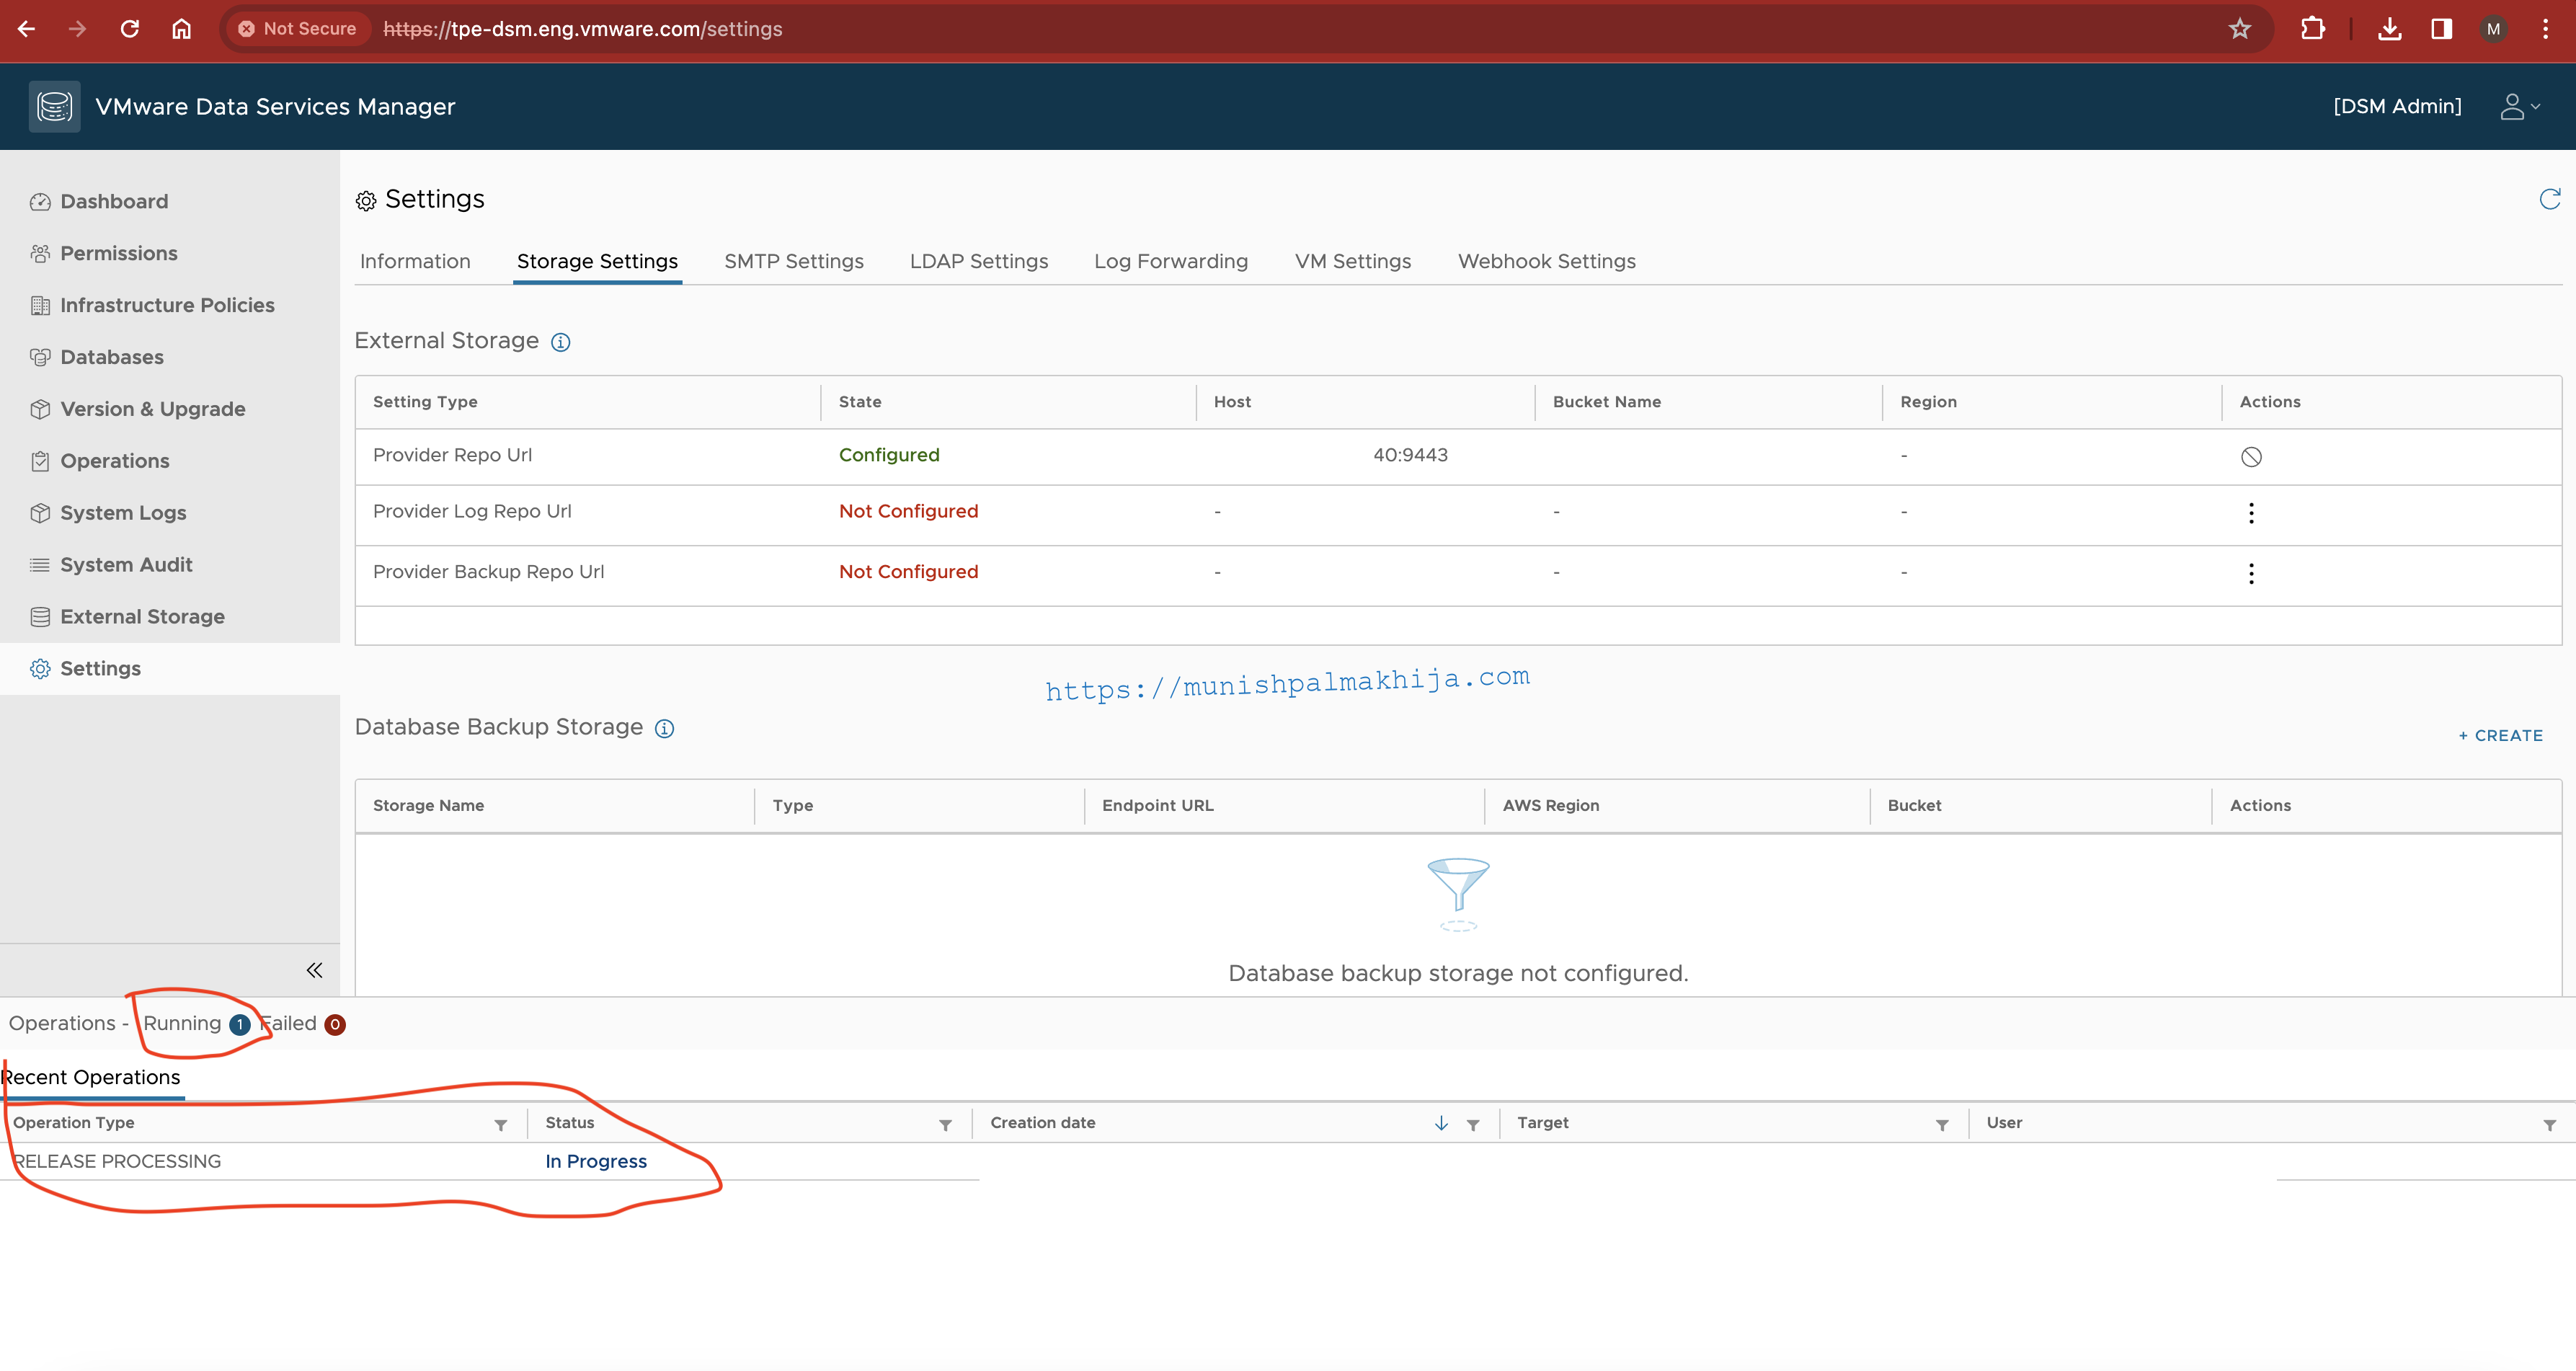The height and width of the screenshot is (1371, 2576).
Task: Click the RELEASE PROCESSING operation row
Action: click(x=1288, y=1161)
